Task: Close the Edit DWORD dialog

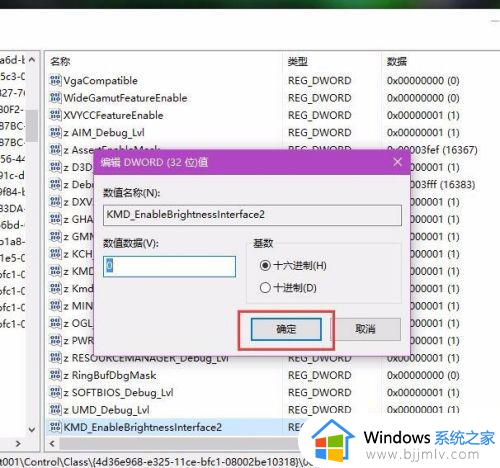Action: (397, 162)
